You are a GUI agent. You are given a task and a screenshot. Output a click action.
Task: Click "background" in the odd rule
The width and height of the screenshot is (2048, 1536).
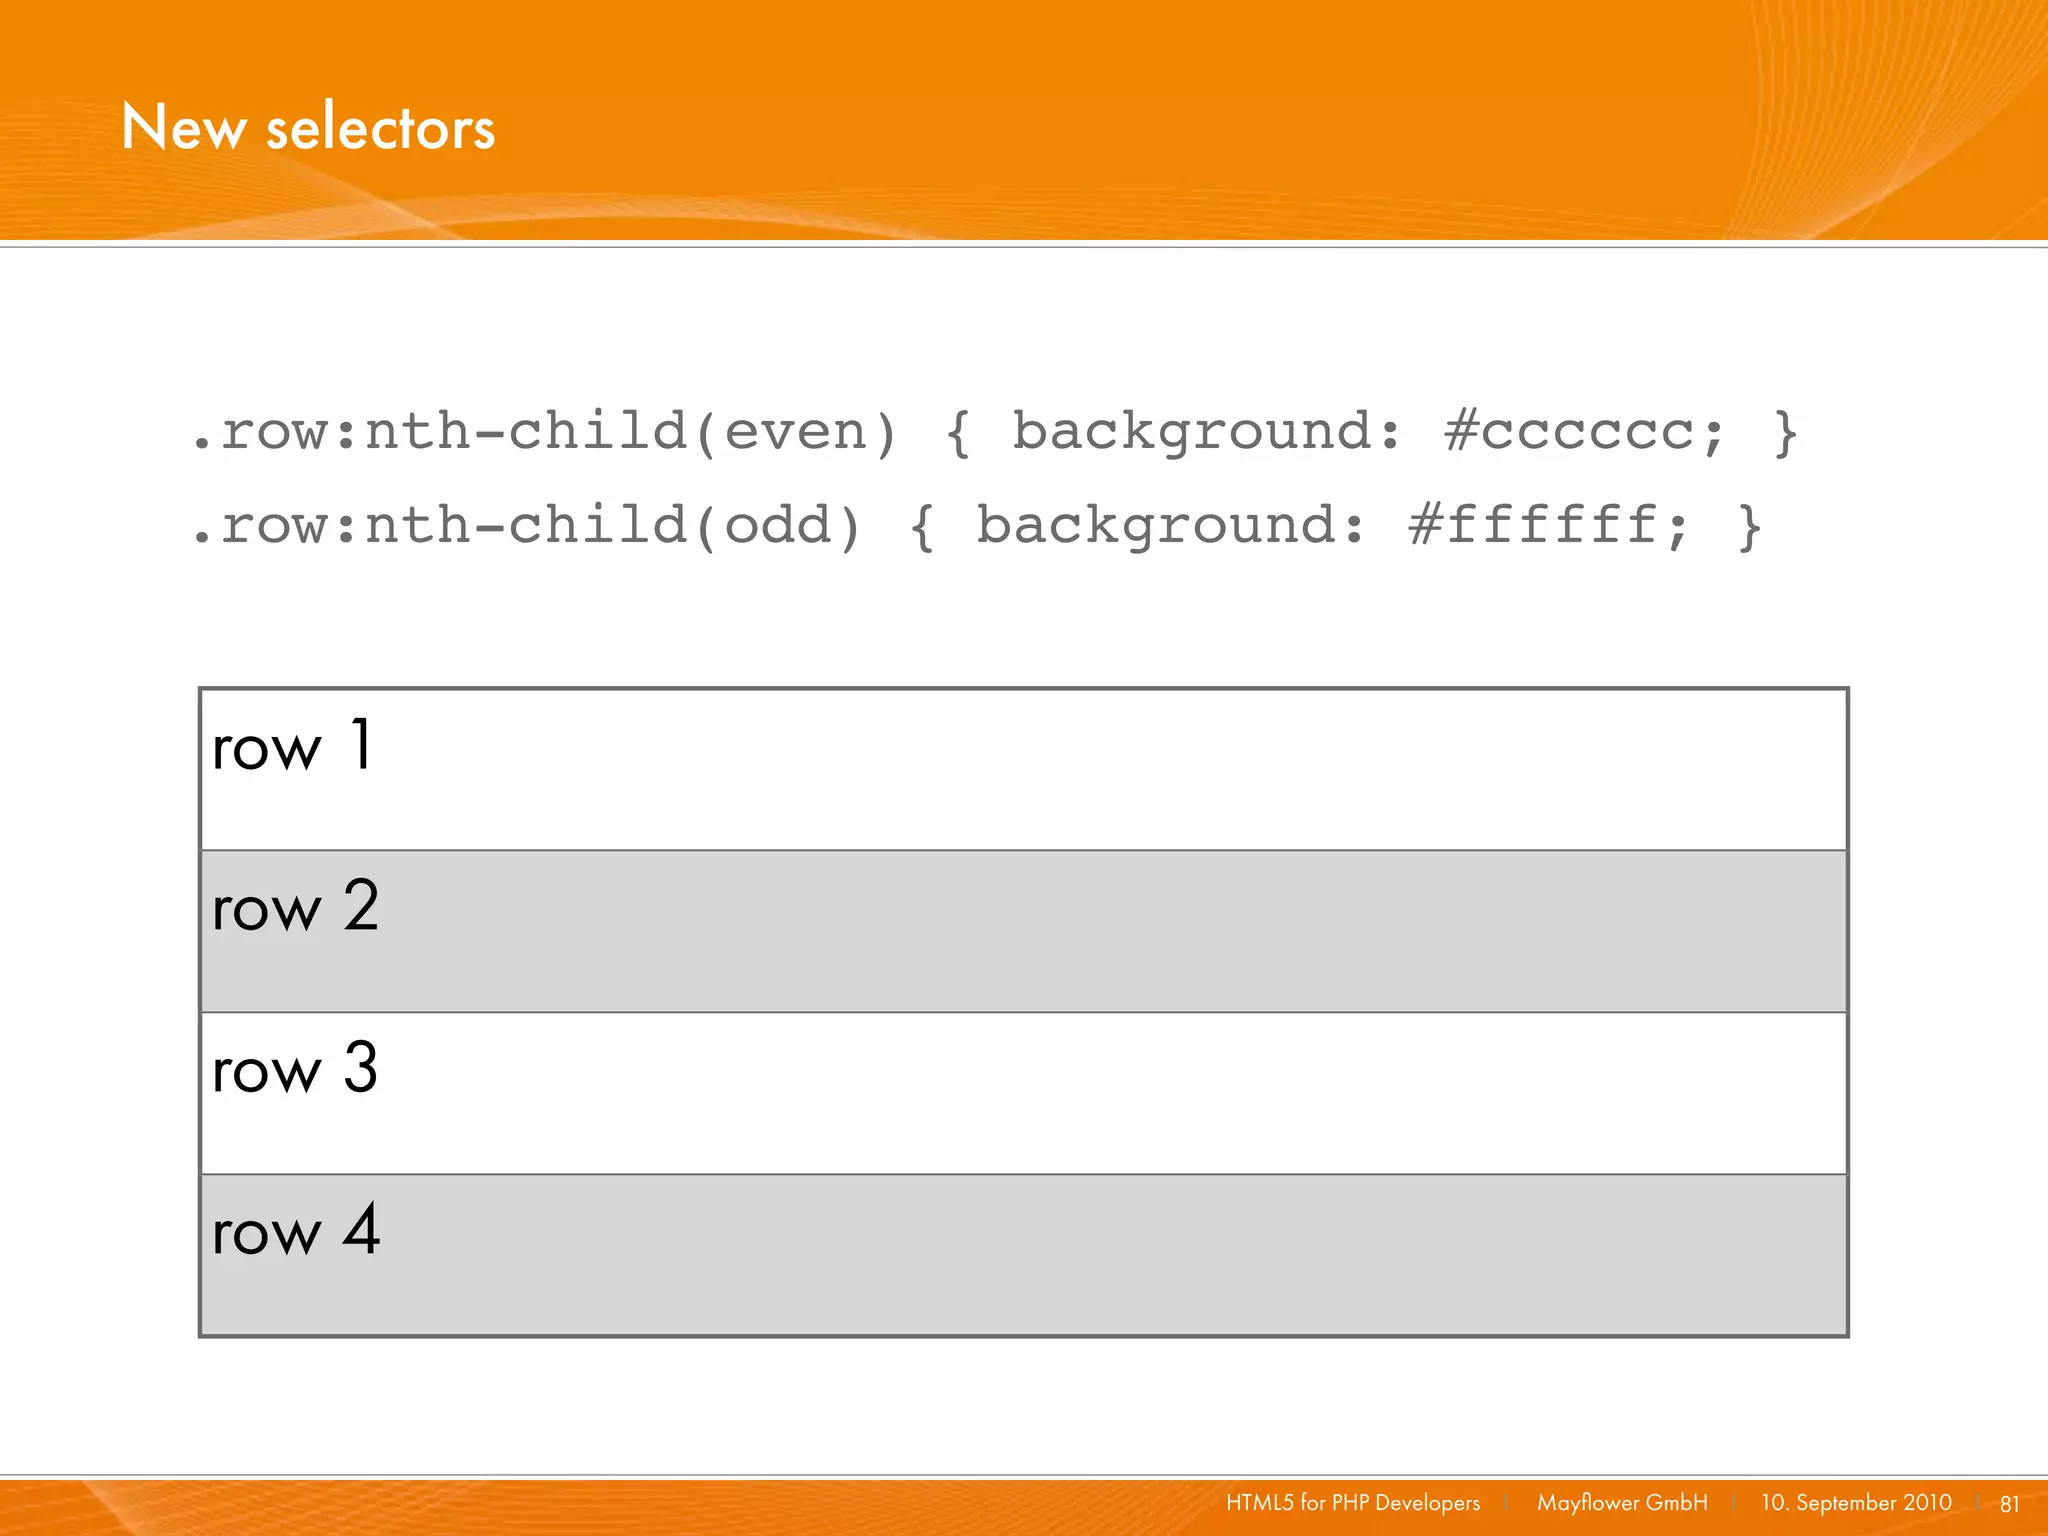pyautogui.click(x=1154, y=526)
